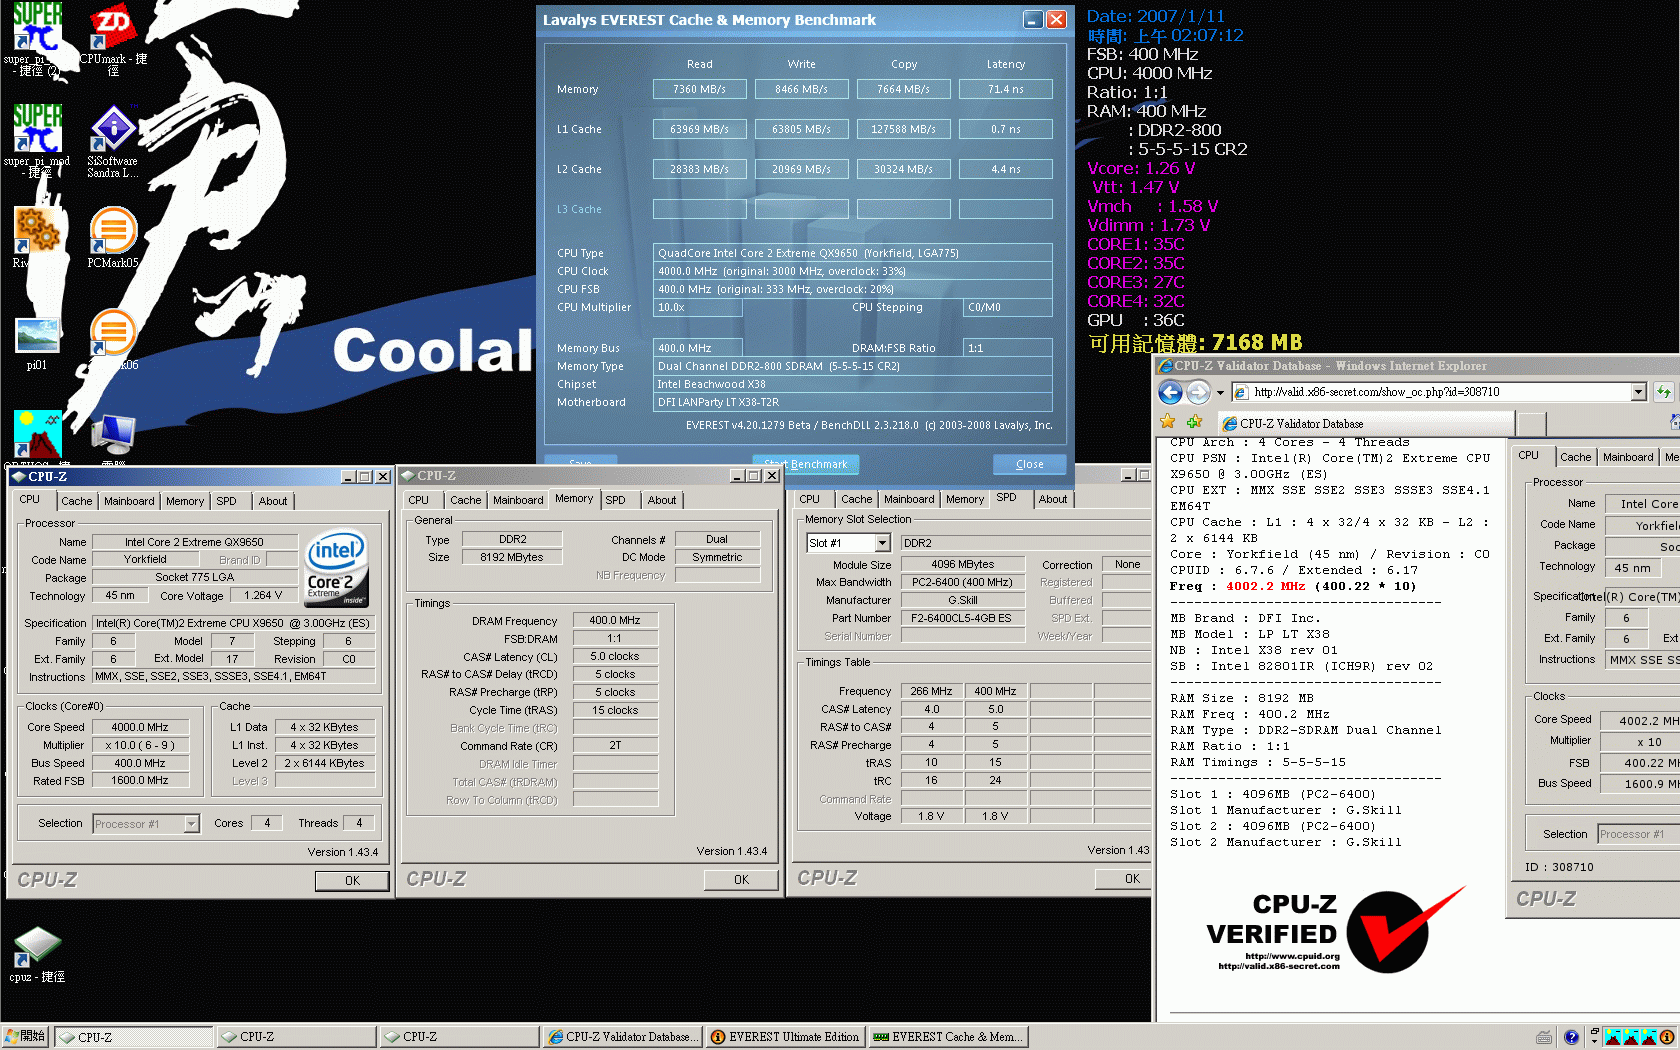Open the My Computer desktop icon

(x=113, y=434)
